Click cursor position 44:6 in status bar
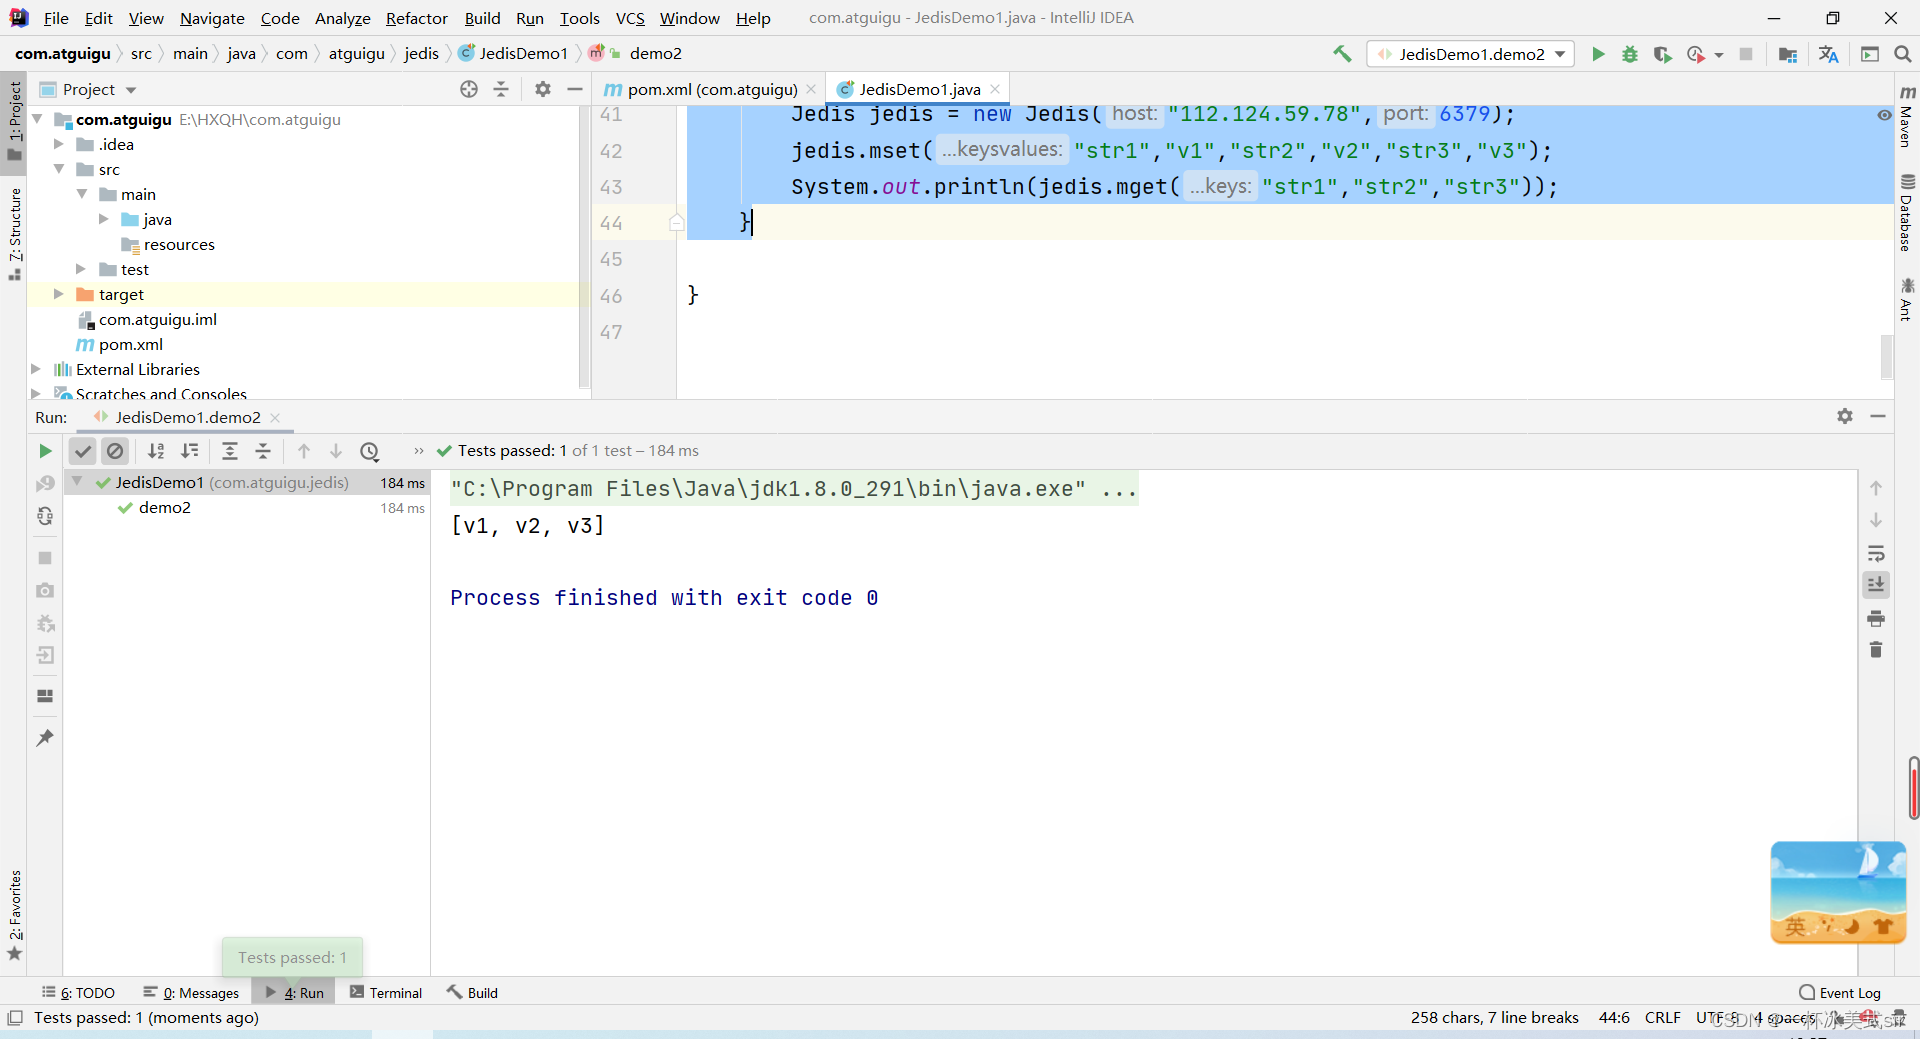Viewport: 1920px width, 1039px height. 1614,1018
